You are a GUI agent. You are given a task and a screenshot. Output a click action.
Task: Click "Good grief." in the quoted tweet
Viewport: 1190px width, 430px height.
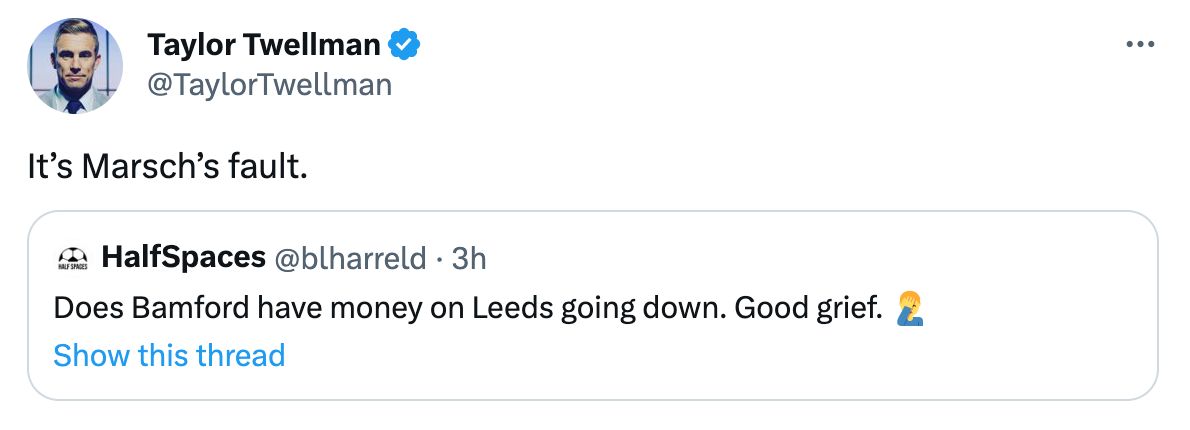coord(808,309)
